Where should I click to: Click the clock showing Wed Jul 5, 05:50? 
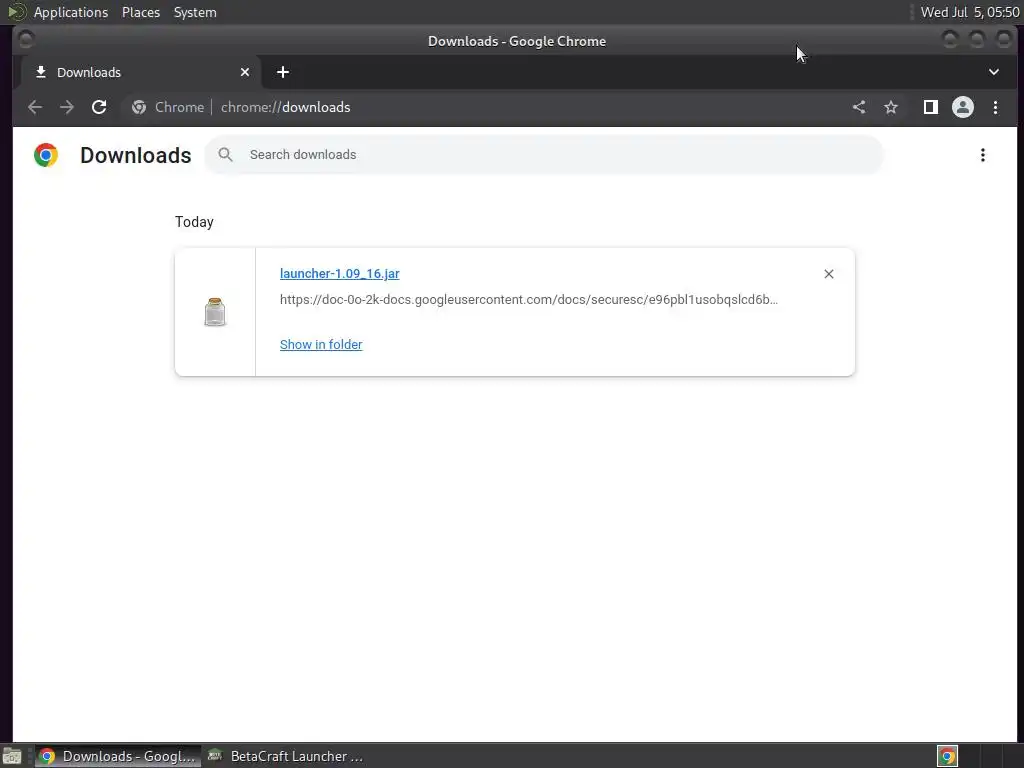click(x=969, y=12)
